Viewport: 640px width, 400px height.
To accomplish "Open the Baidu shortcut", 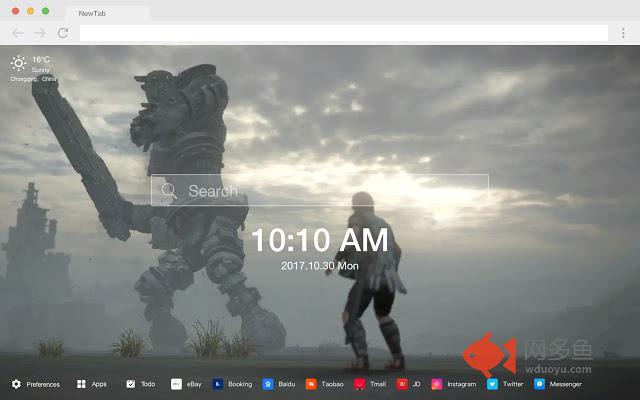I will click(x=268, y=384).
